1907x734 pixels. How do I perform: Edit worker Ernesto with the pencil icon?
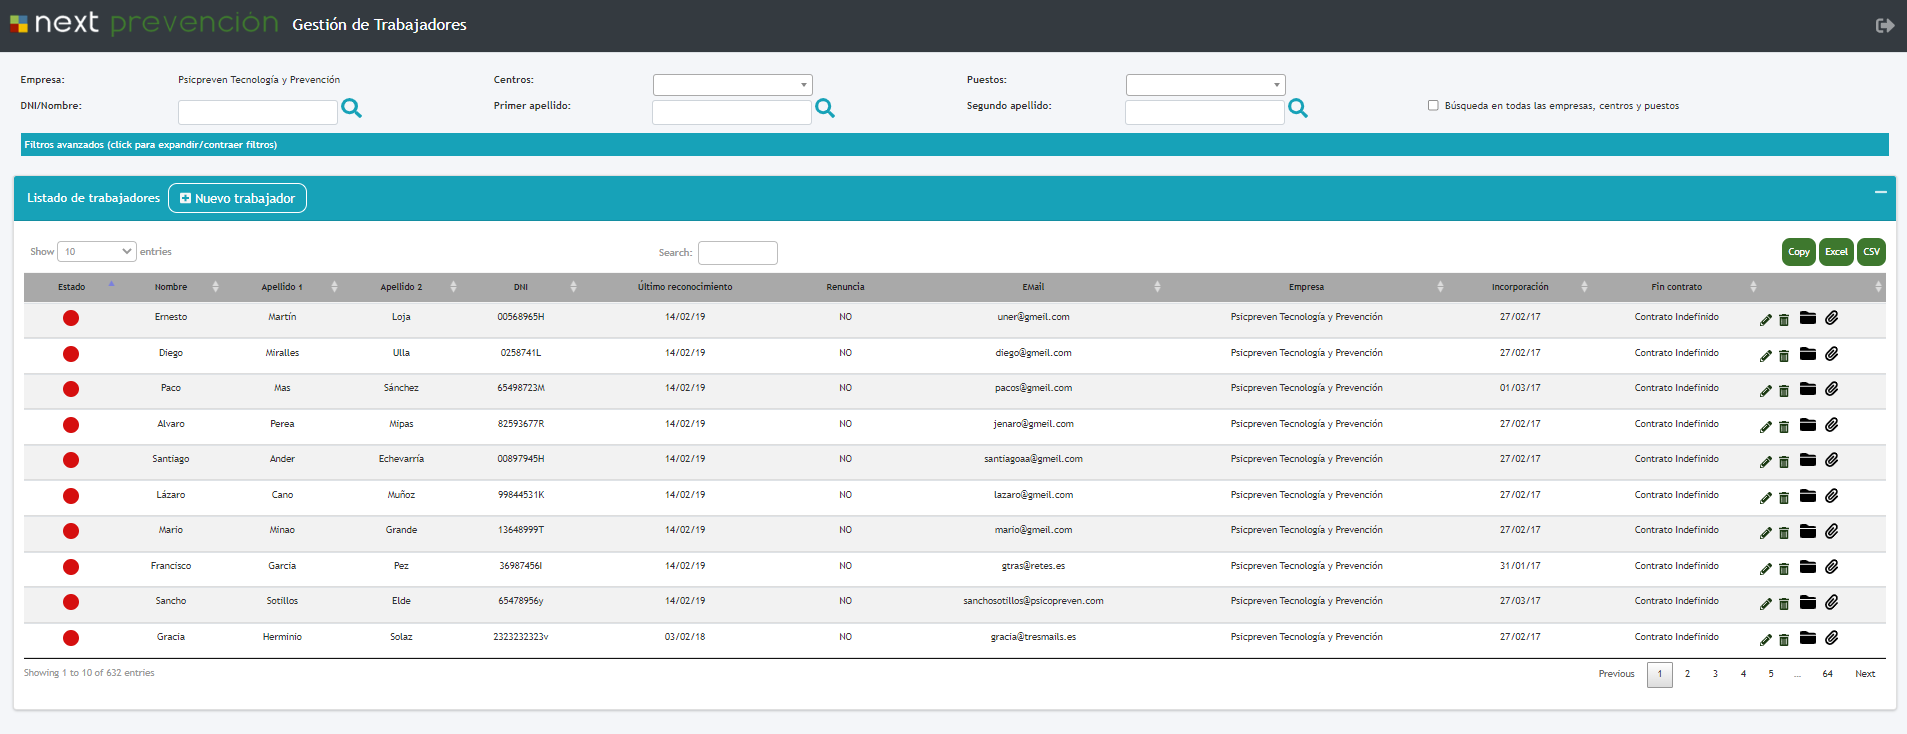pyautogui.click(x=1766, y=320)
